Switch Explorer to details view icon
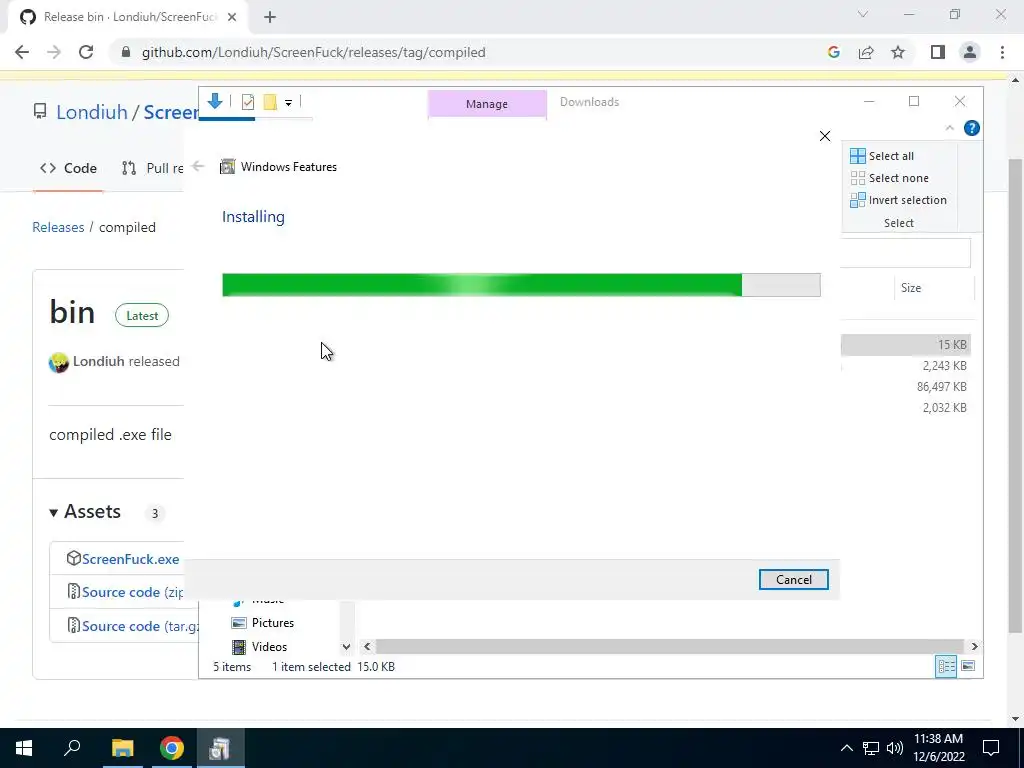Screen dimensions: 1024x768 click(946, 666)
